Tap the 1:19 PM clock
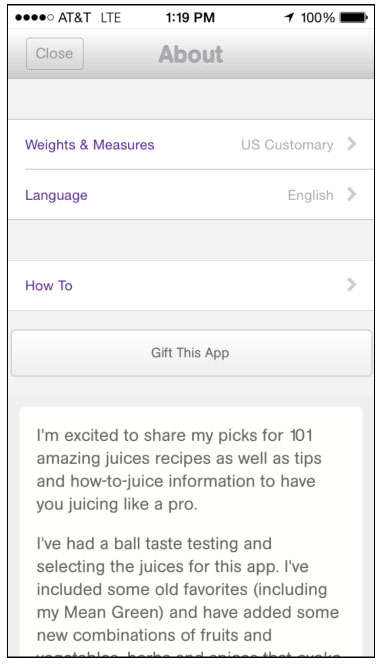Screen dimensions: 381x664 pyautogui.click(x=190, y=17)
